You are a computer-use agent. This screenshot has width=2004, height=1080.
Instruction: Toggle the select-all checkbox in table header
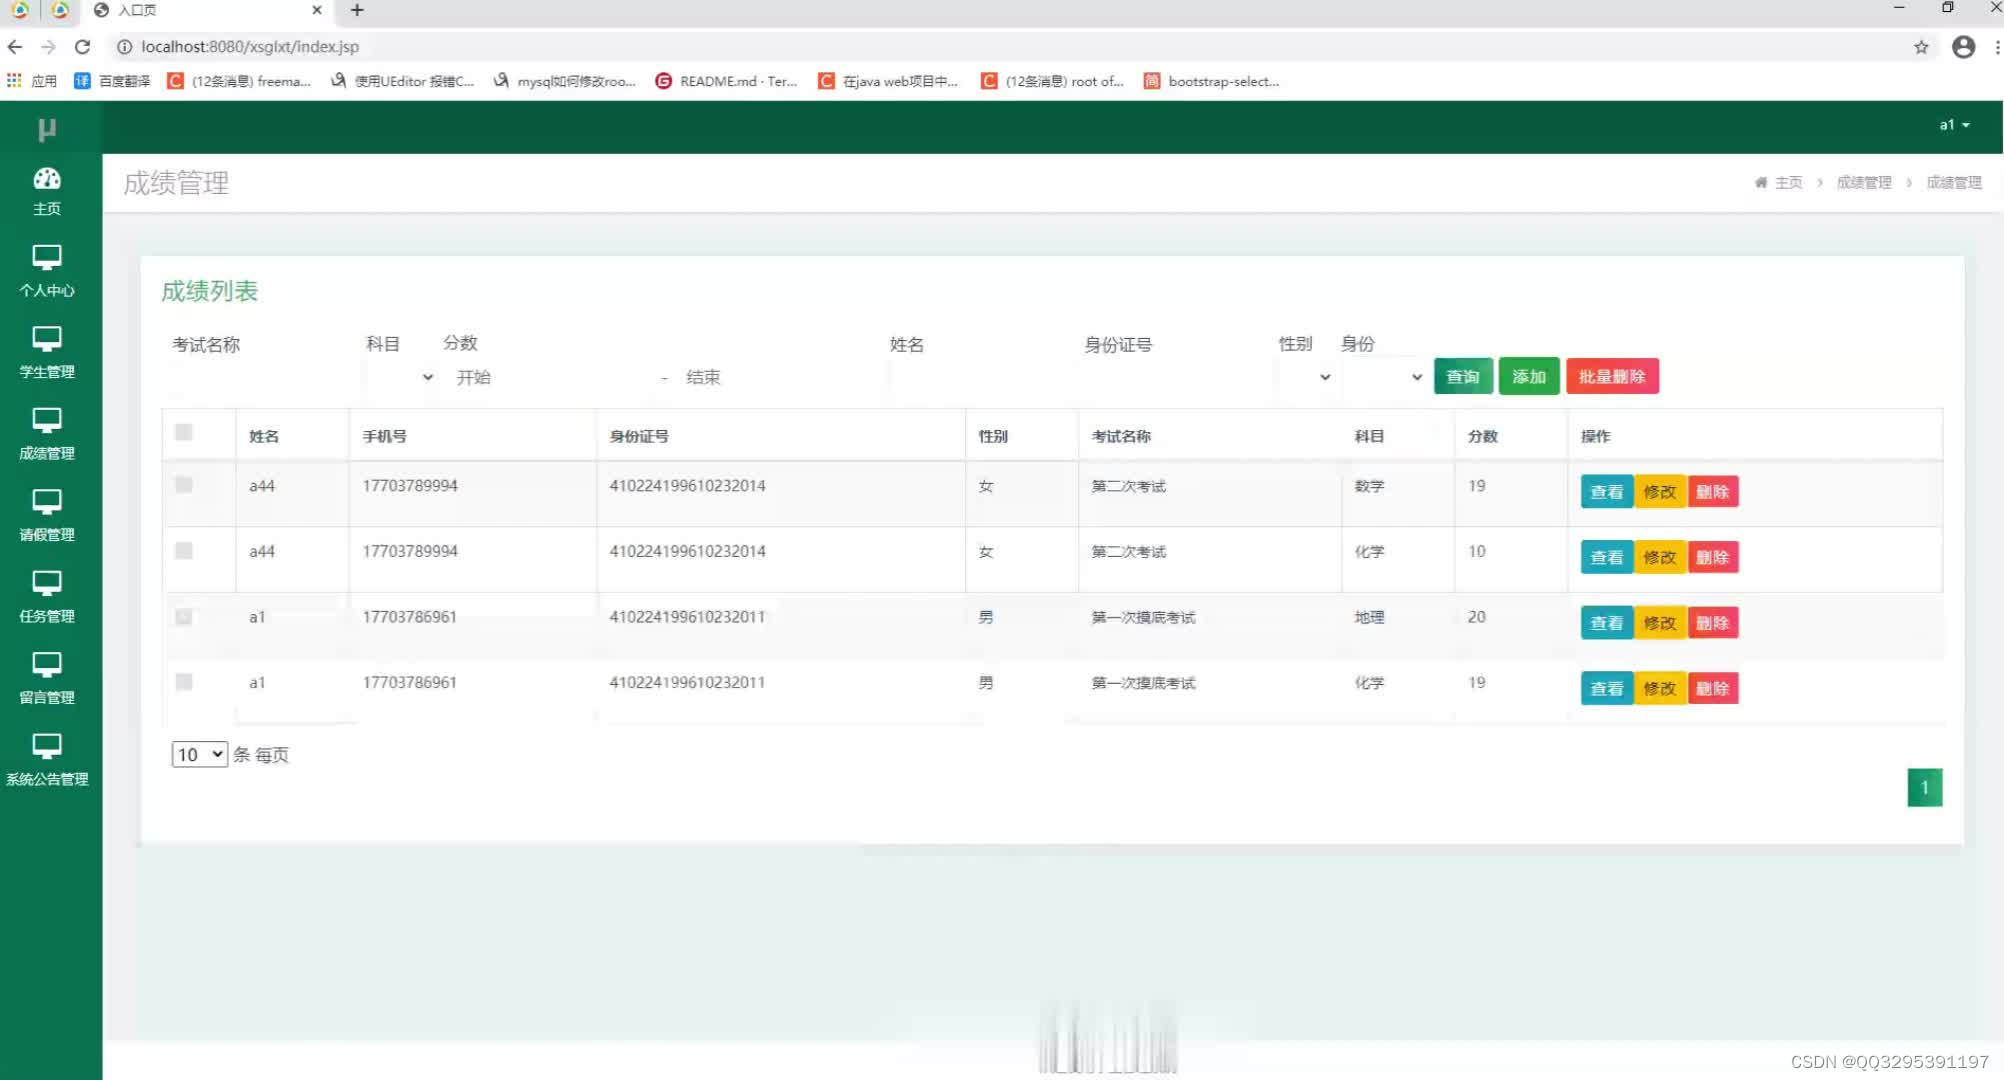click(x=184, y=432)
